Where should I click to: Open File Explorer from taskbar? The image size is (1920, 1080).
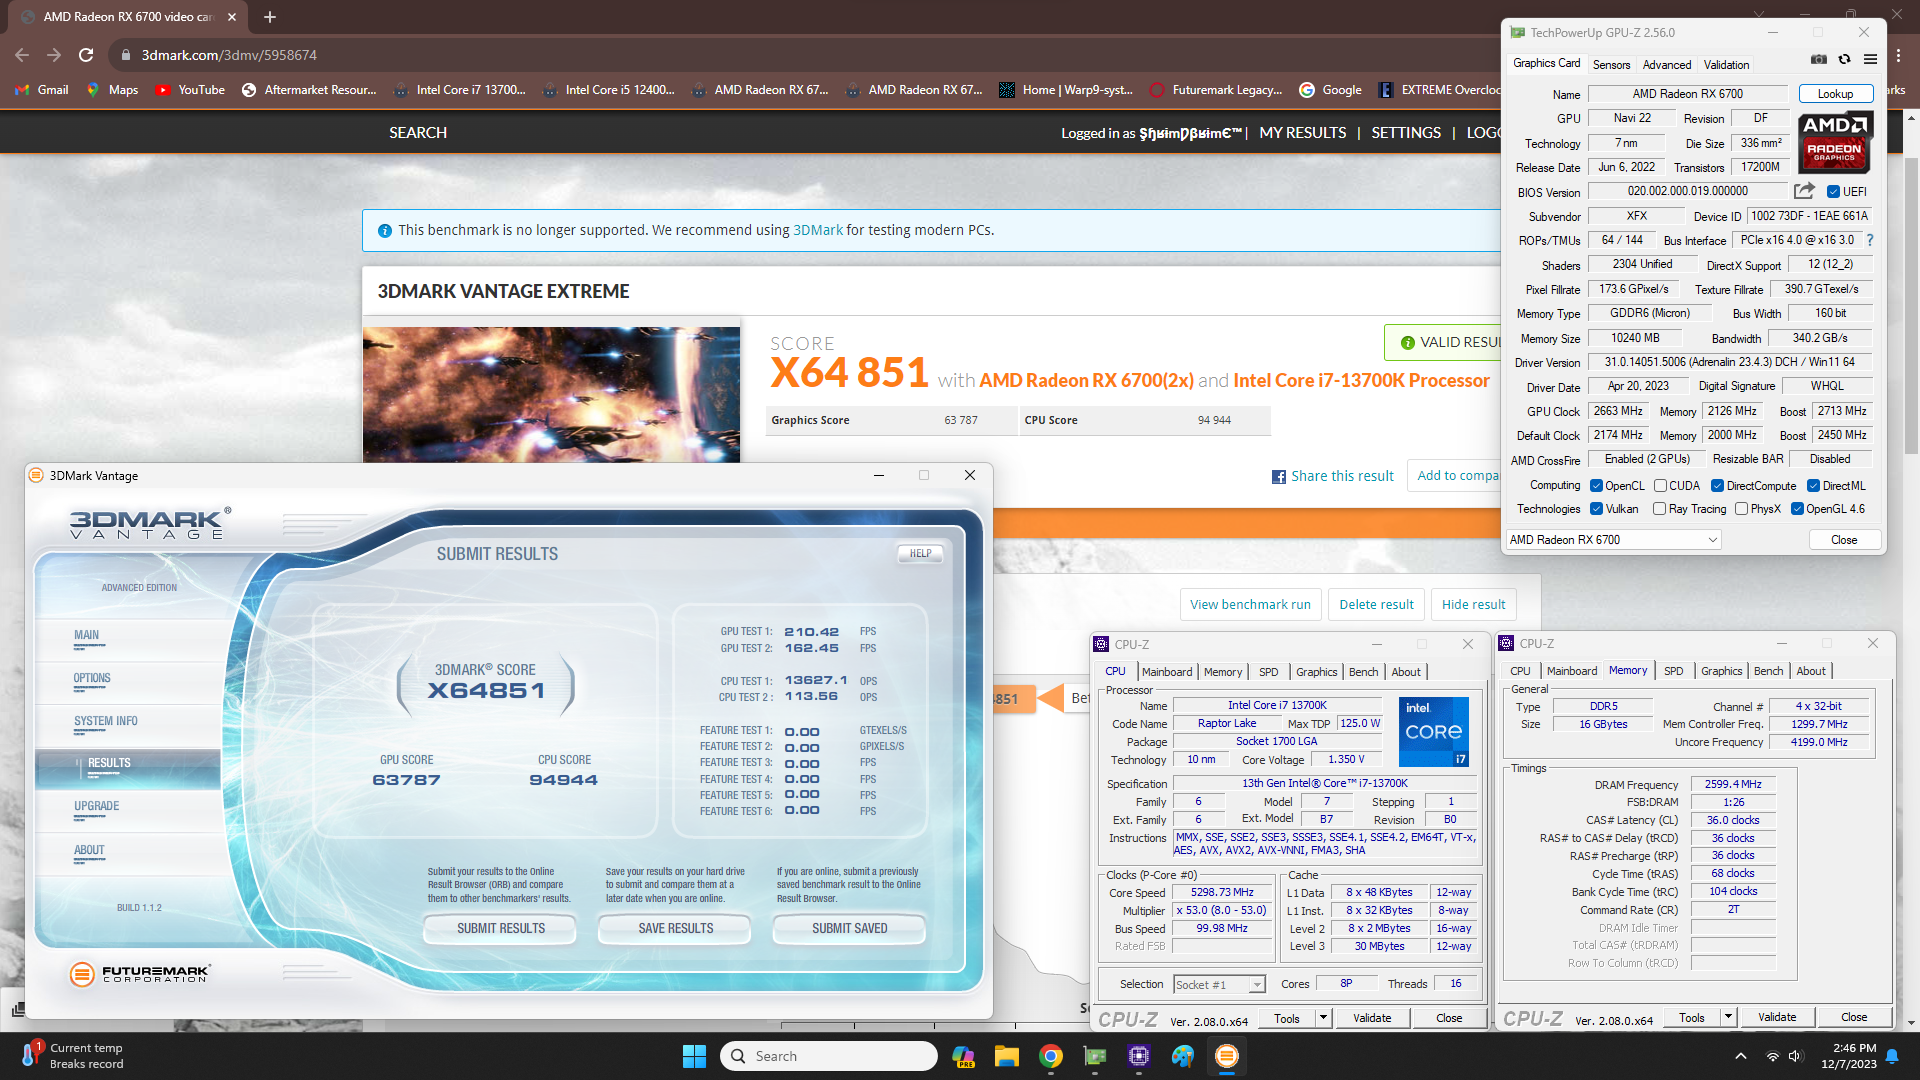[x=1006, y=1056]
